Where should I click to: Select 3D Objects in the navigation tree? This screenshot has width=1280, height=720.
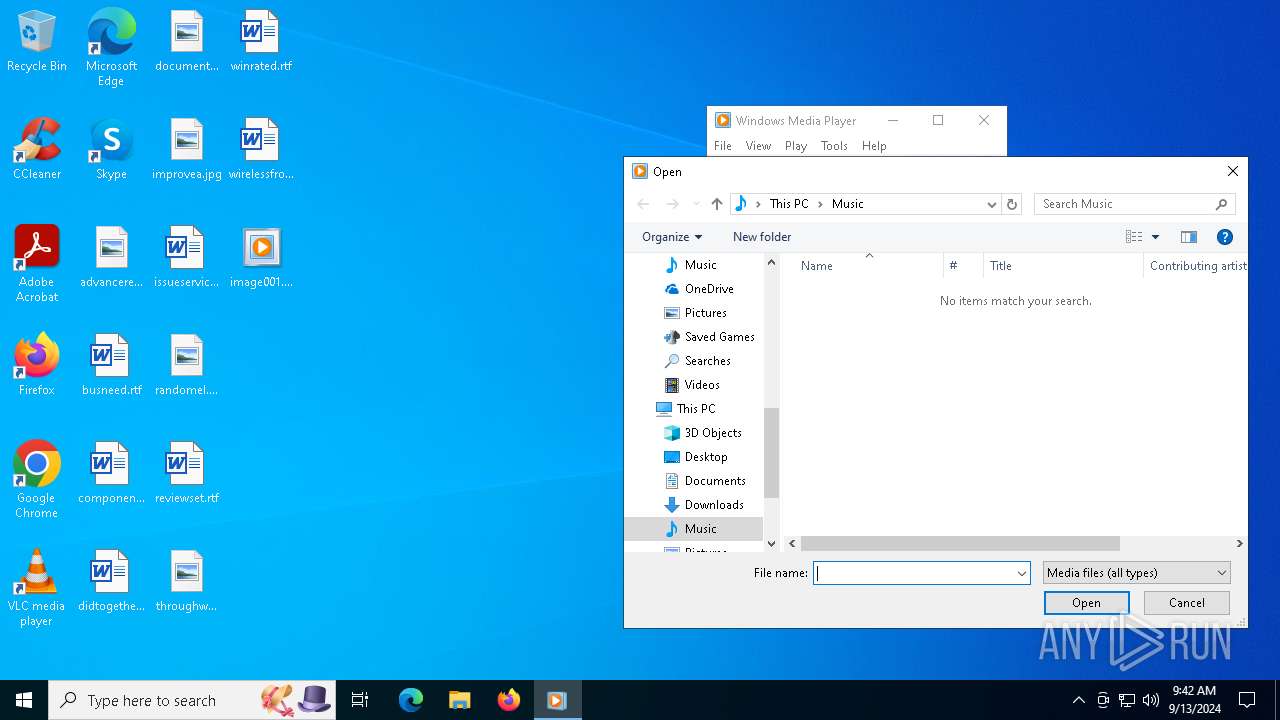coord(713,433)
